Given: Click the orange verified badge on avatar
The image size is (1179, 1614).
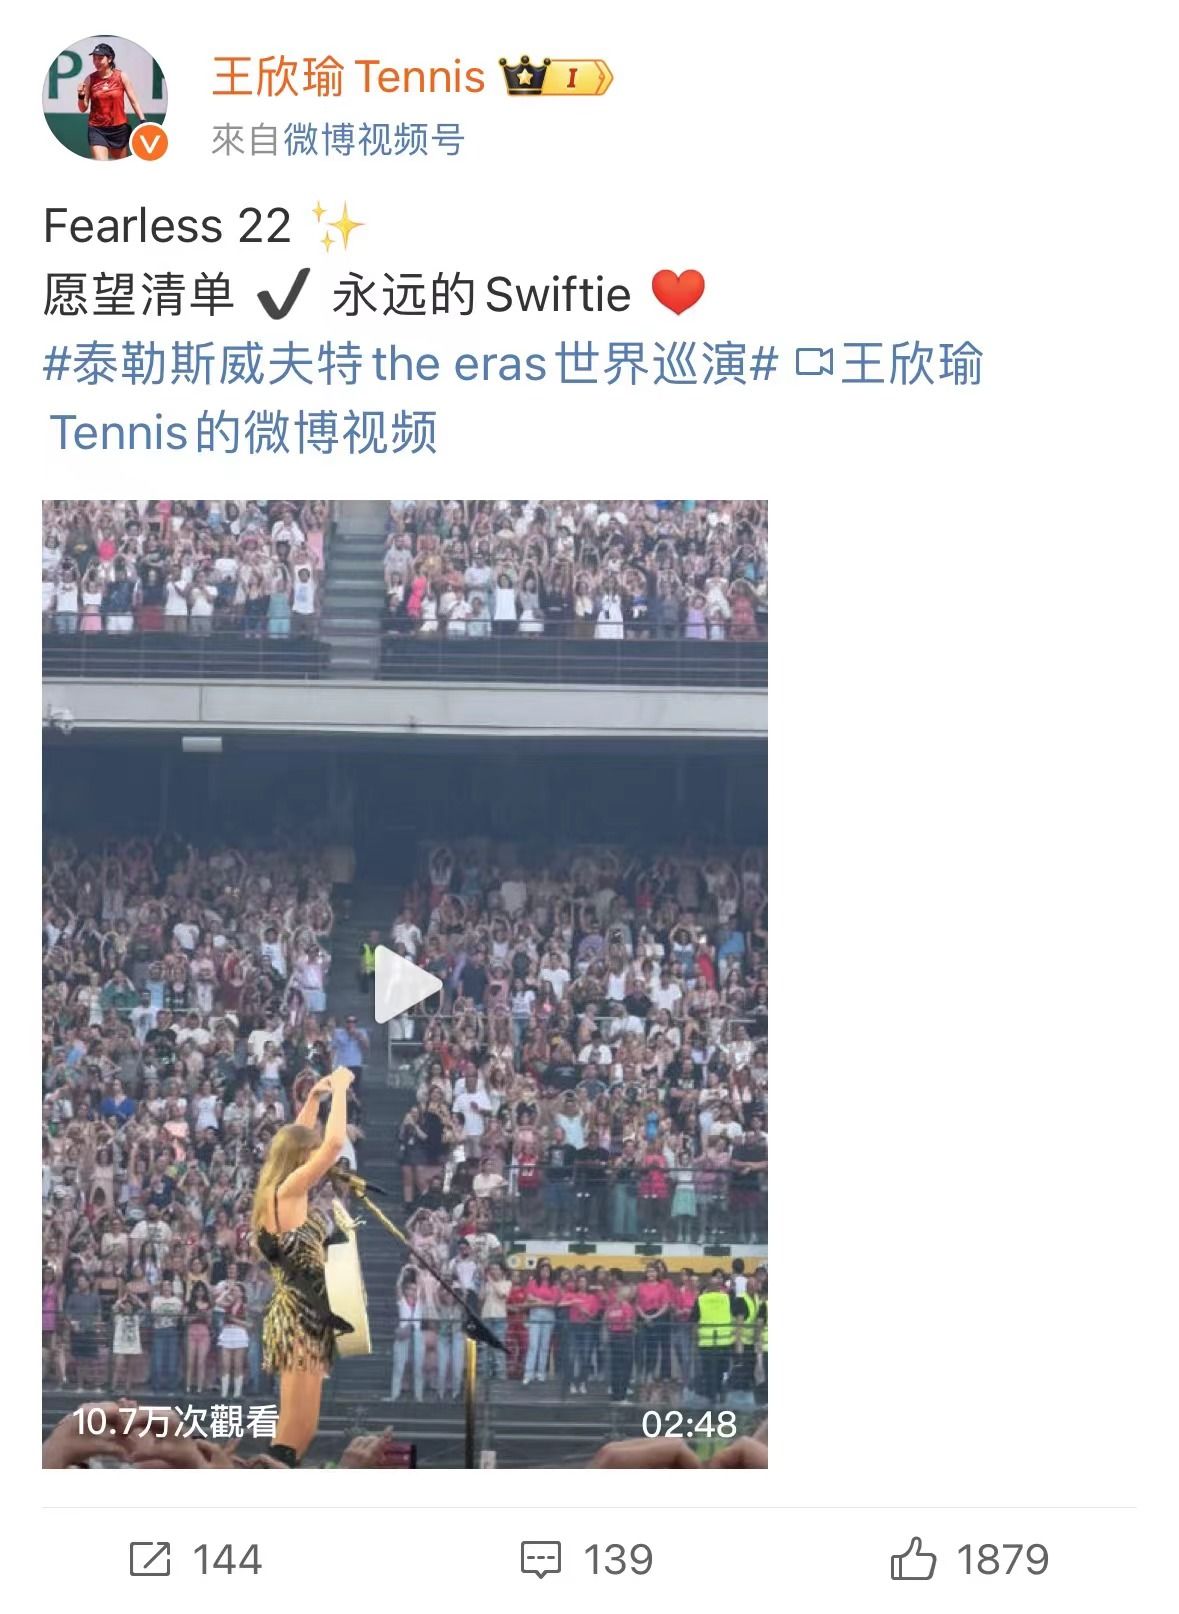Looking at the screenshot, I should pos(150,143).
